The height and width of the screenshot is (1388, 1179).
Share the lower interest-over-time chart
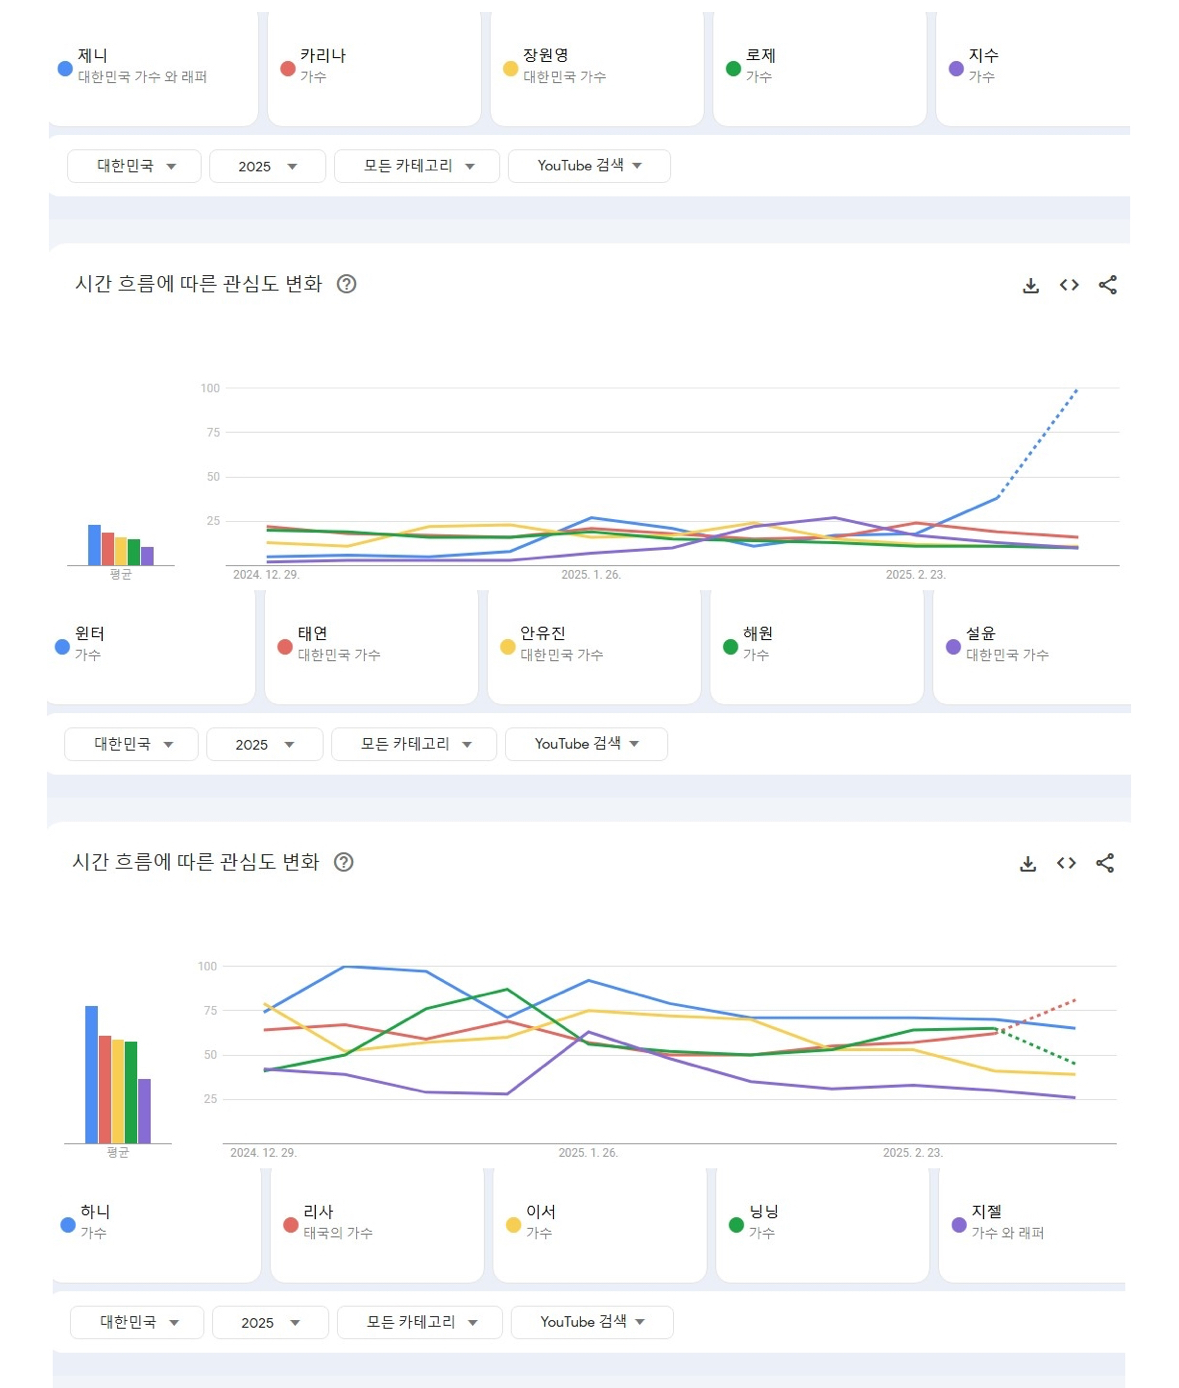click(1105, 863)
